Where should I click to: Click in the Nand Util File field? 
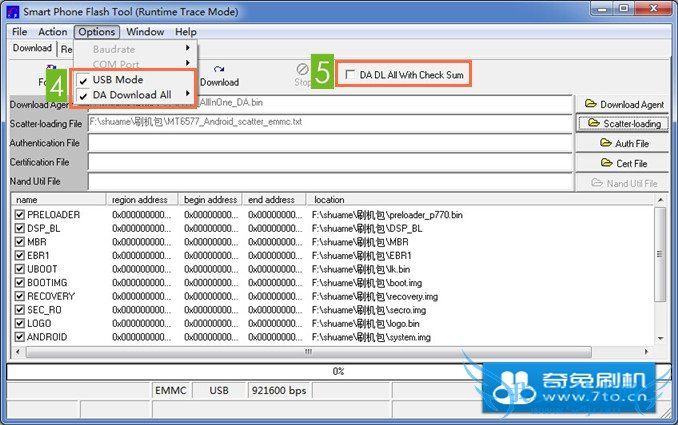tap(330, 182)
